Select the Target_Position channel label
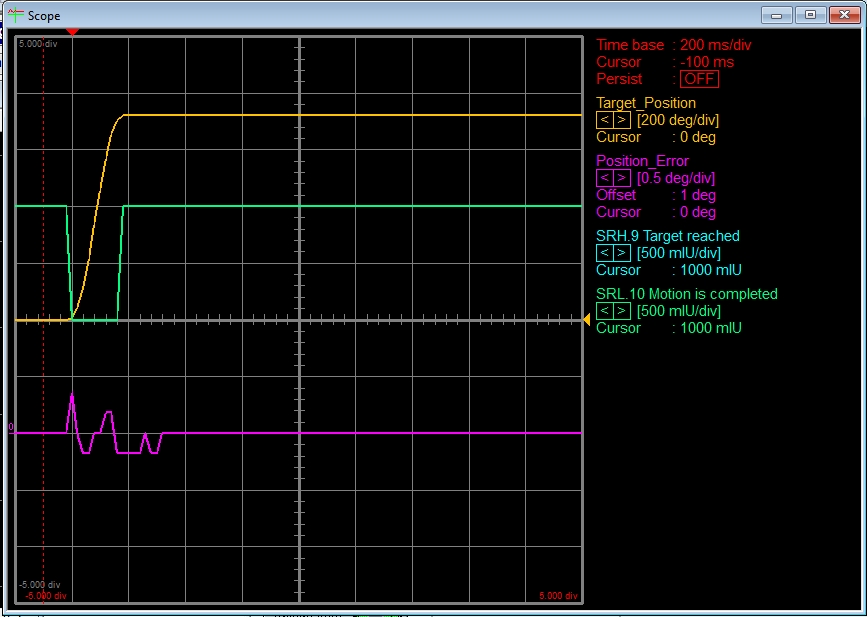The image size is (867, 617). pos(646,103)
